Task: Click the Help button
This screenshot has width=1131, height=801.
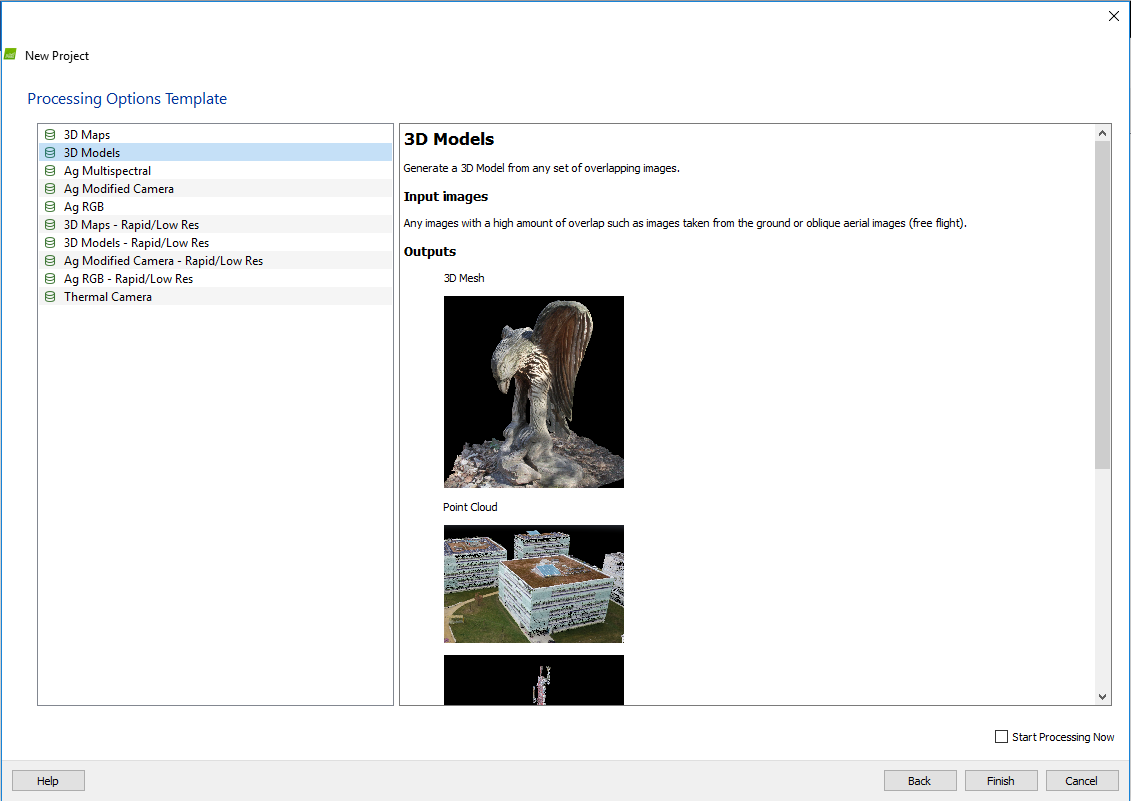Action: click(48, 781)
